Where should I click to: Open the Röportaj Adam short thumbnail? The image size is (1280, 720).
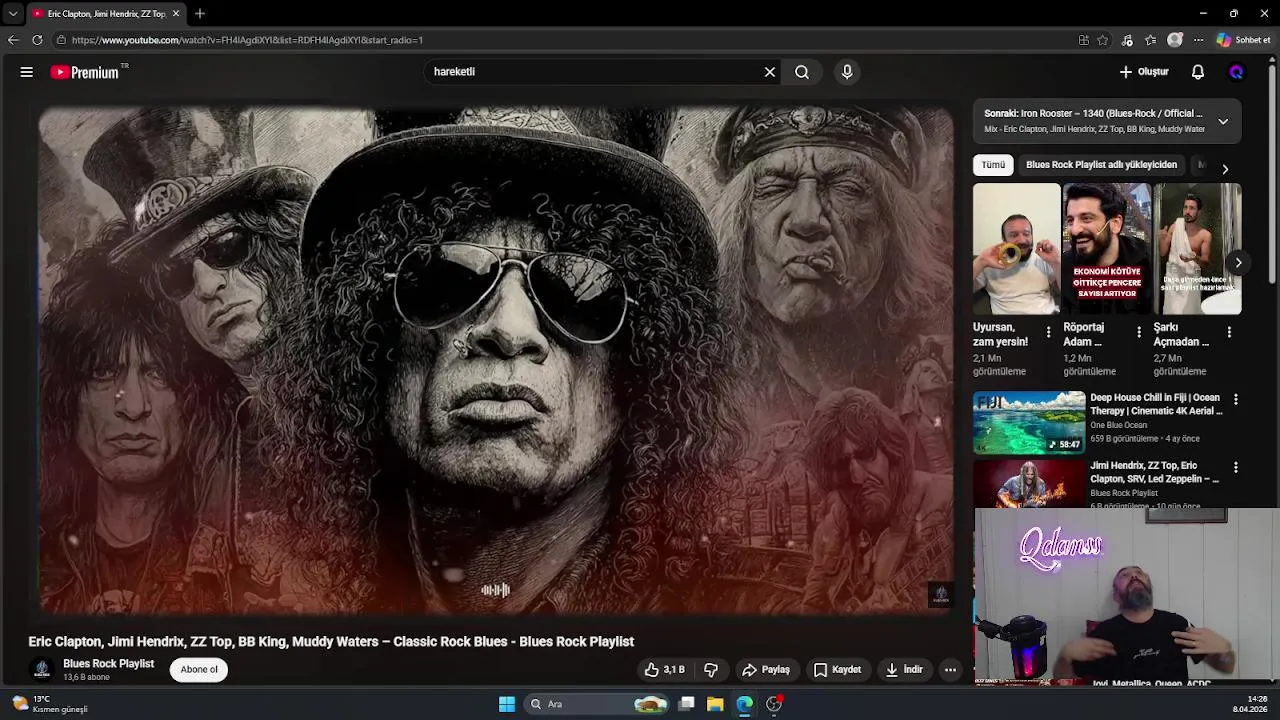1106,249
